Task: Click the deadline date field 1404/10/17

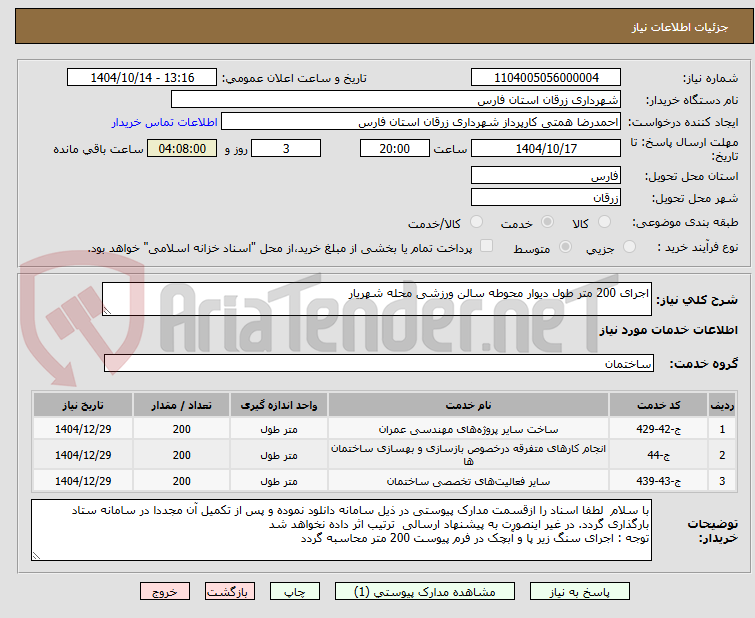Action: click(x=546, y=148)
